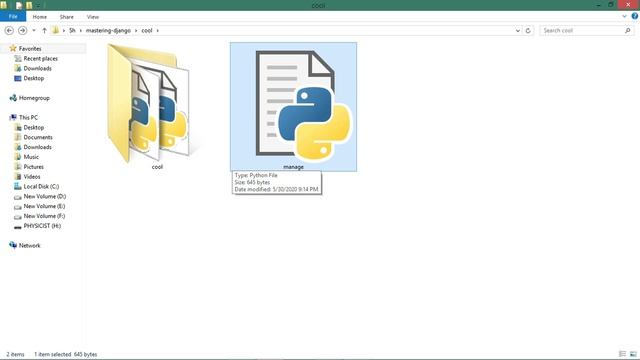Select This PC in the sidebar
The image size is (640, 360).
pyautogui.click(x=28, y=118)
